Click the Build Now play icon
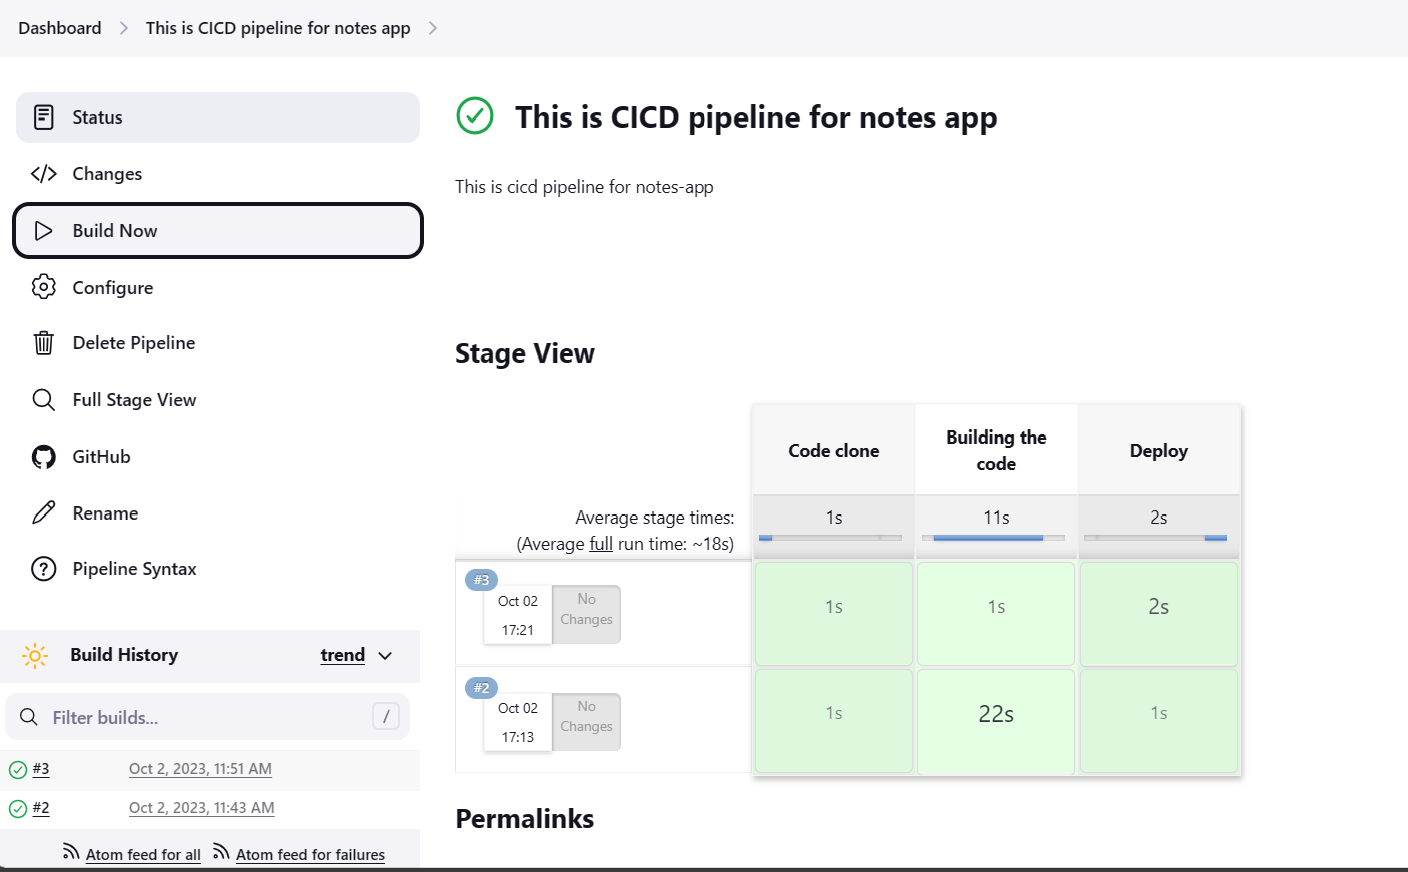1408x872 pixels. [x=43, y=231]
